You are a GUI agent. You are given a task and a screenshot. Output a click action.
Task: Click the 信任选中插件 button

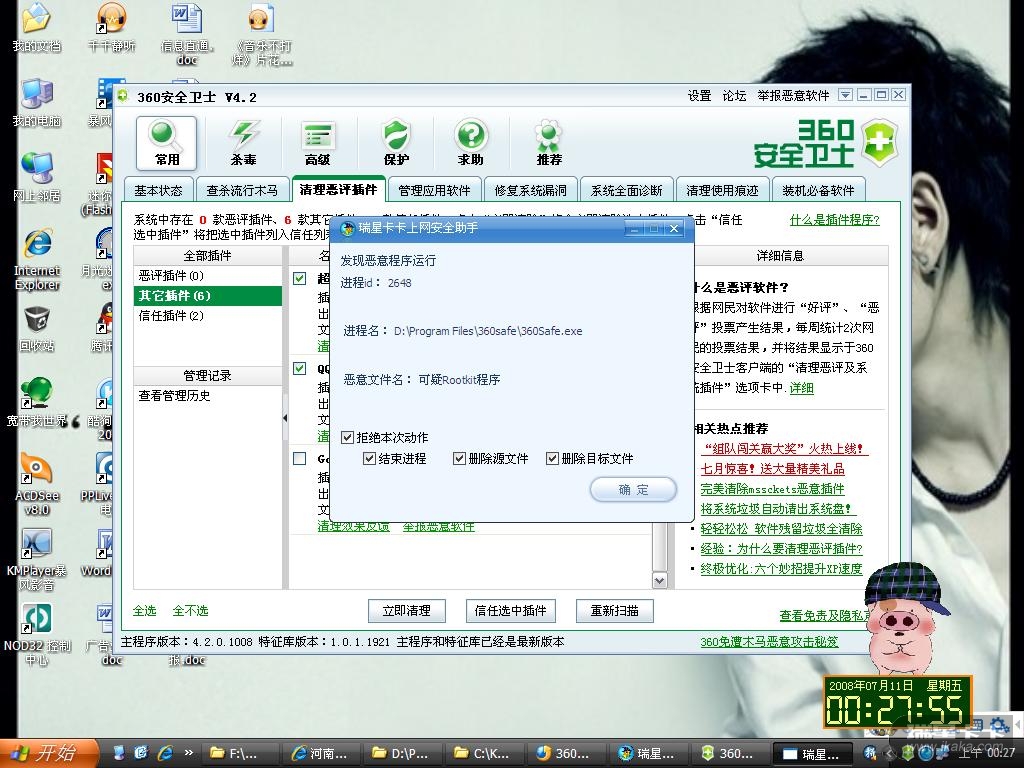(x=510, y=611)
